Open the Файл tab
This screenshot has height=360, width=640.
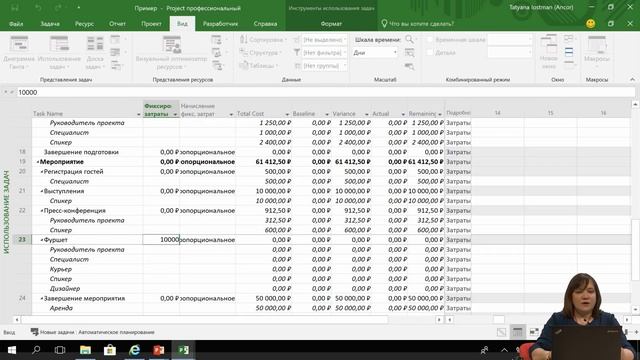click(16, 24)
